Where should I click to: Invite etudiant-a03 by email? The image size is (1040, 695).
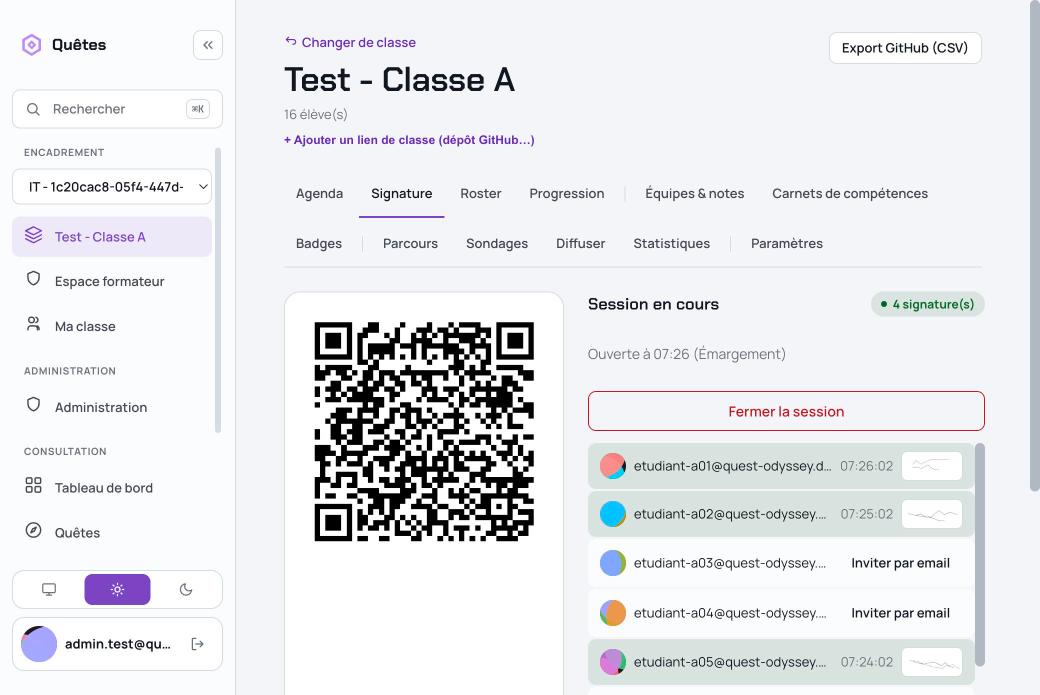pos(900,563)
